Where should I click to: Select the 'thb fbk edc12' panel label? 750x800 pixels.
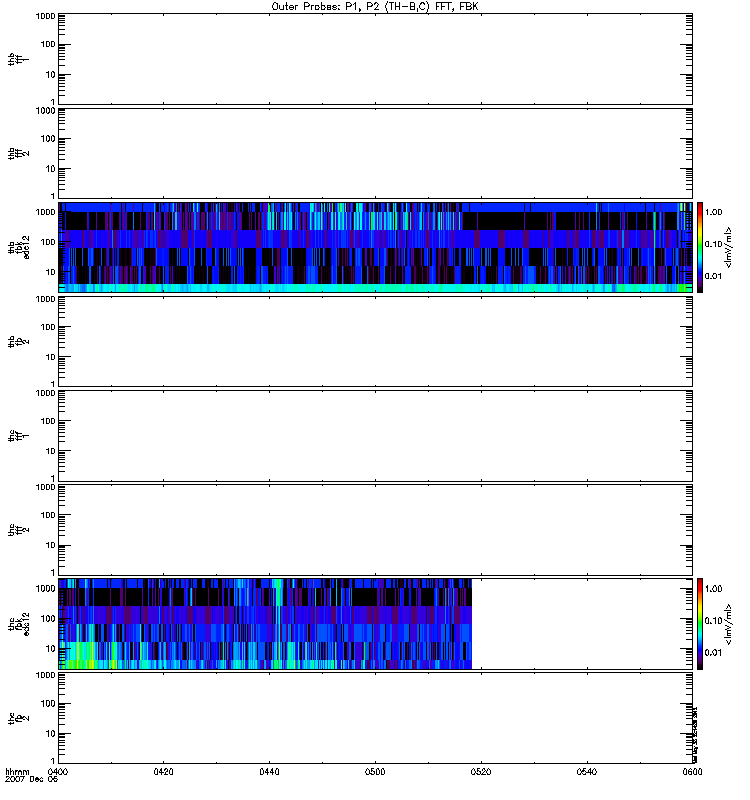tap(18, 247)
